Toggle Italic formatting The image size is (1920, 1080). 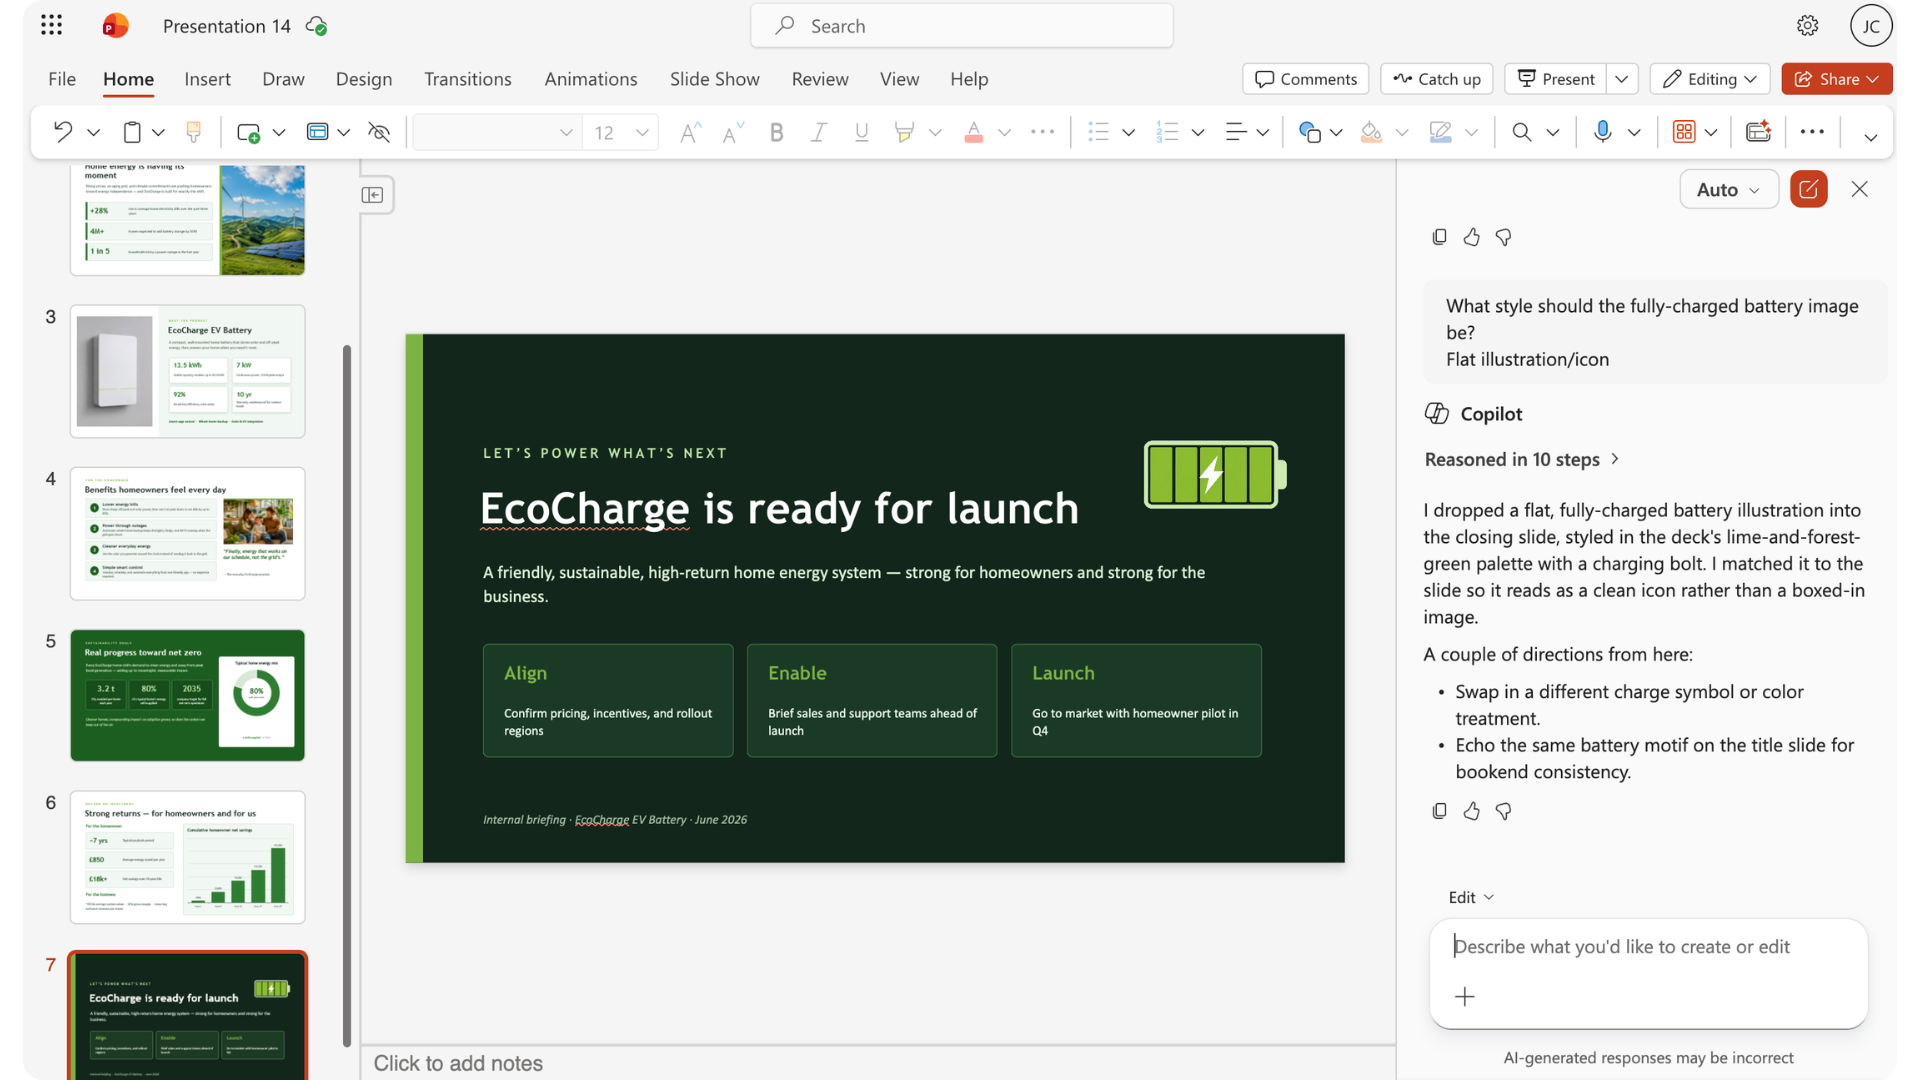pyautogui.click(x=819, y=132)
